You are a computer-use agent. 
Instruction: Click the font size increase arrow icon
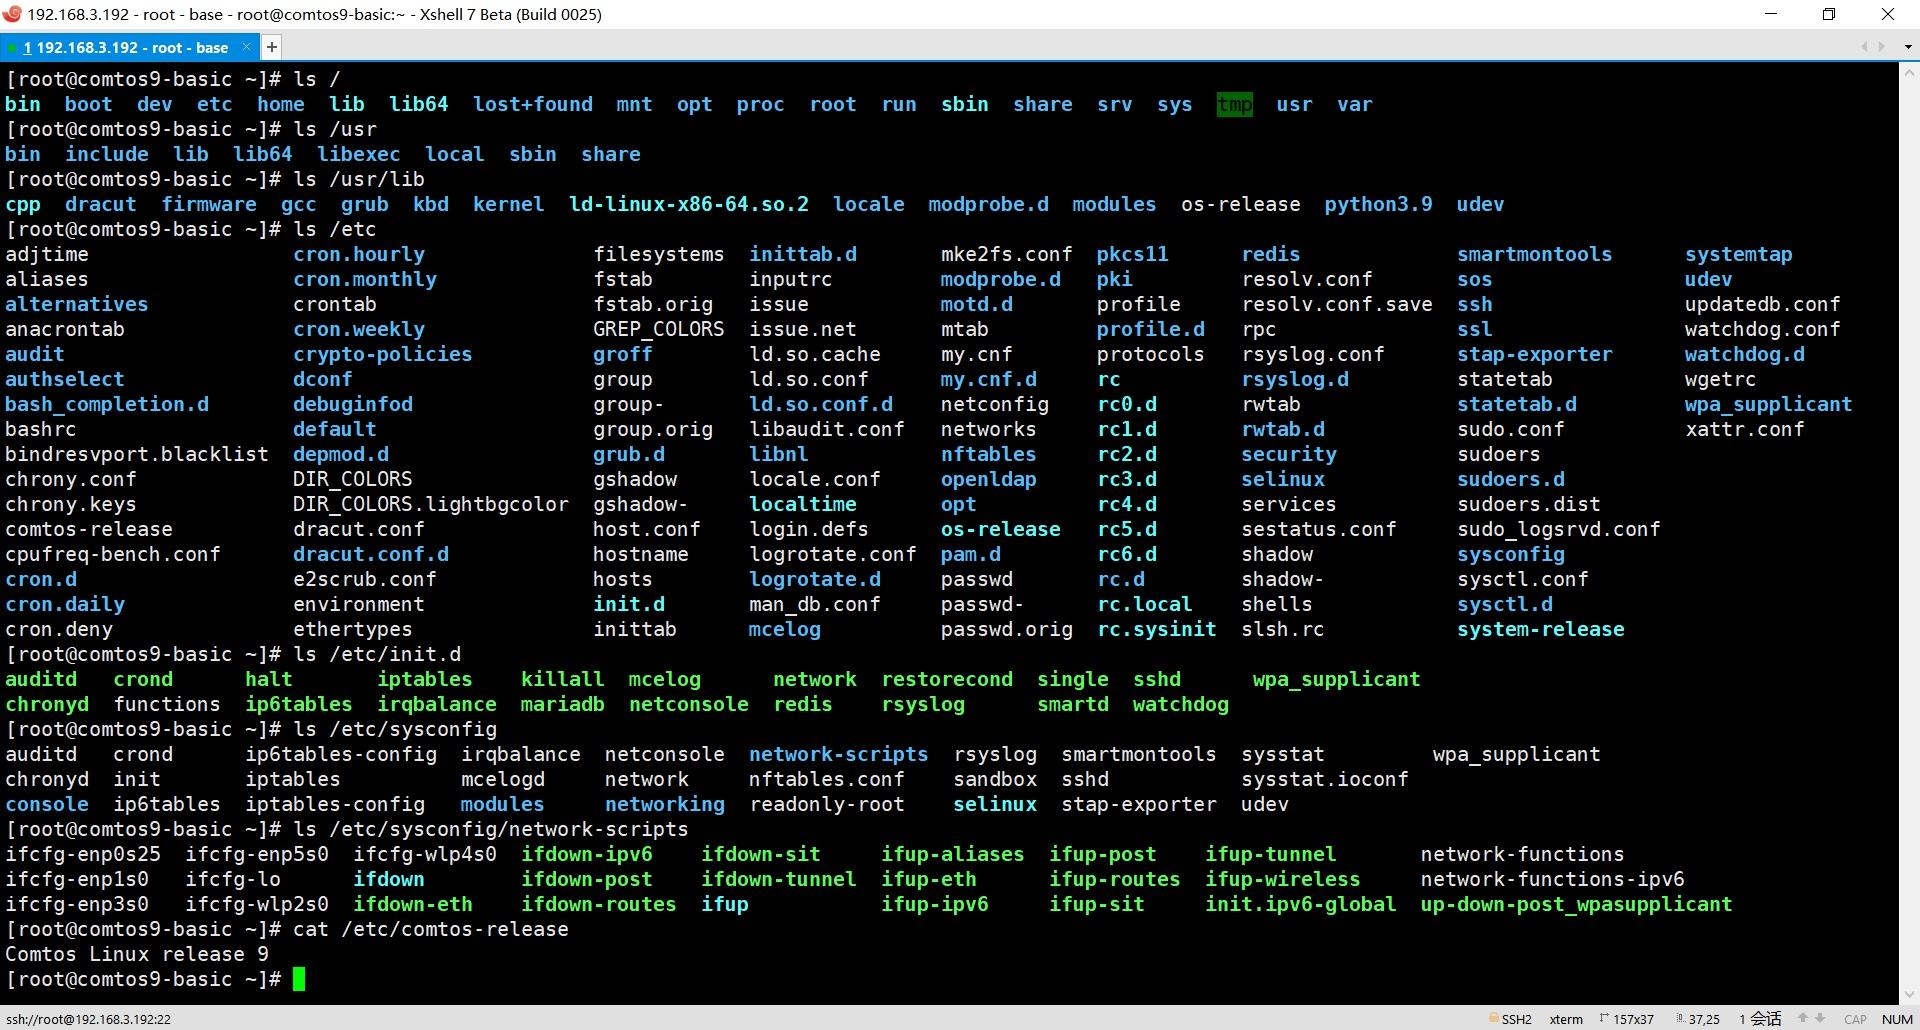[1803, 1017]
